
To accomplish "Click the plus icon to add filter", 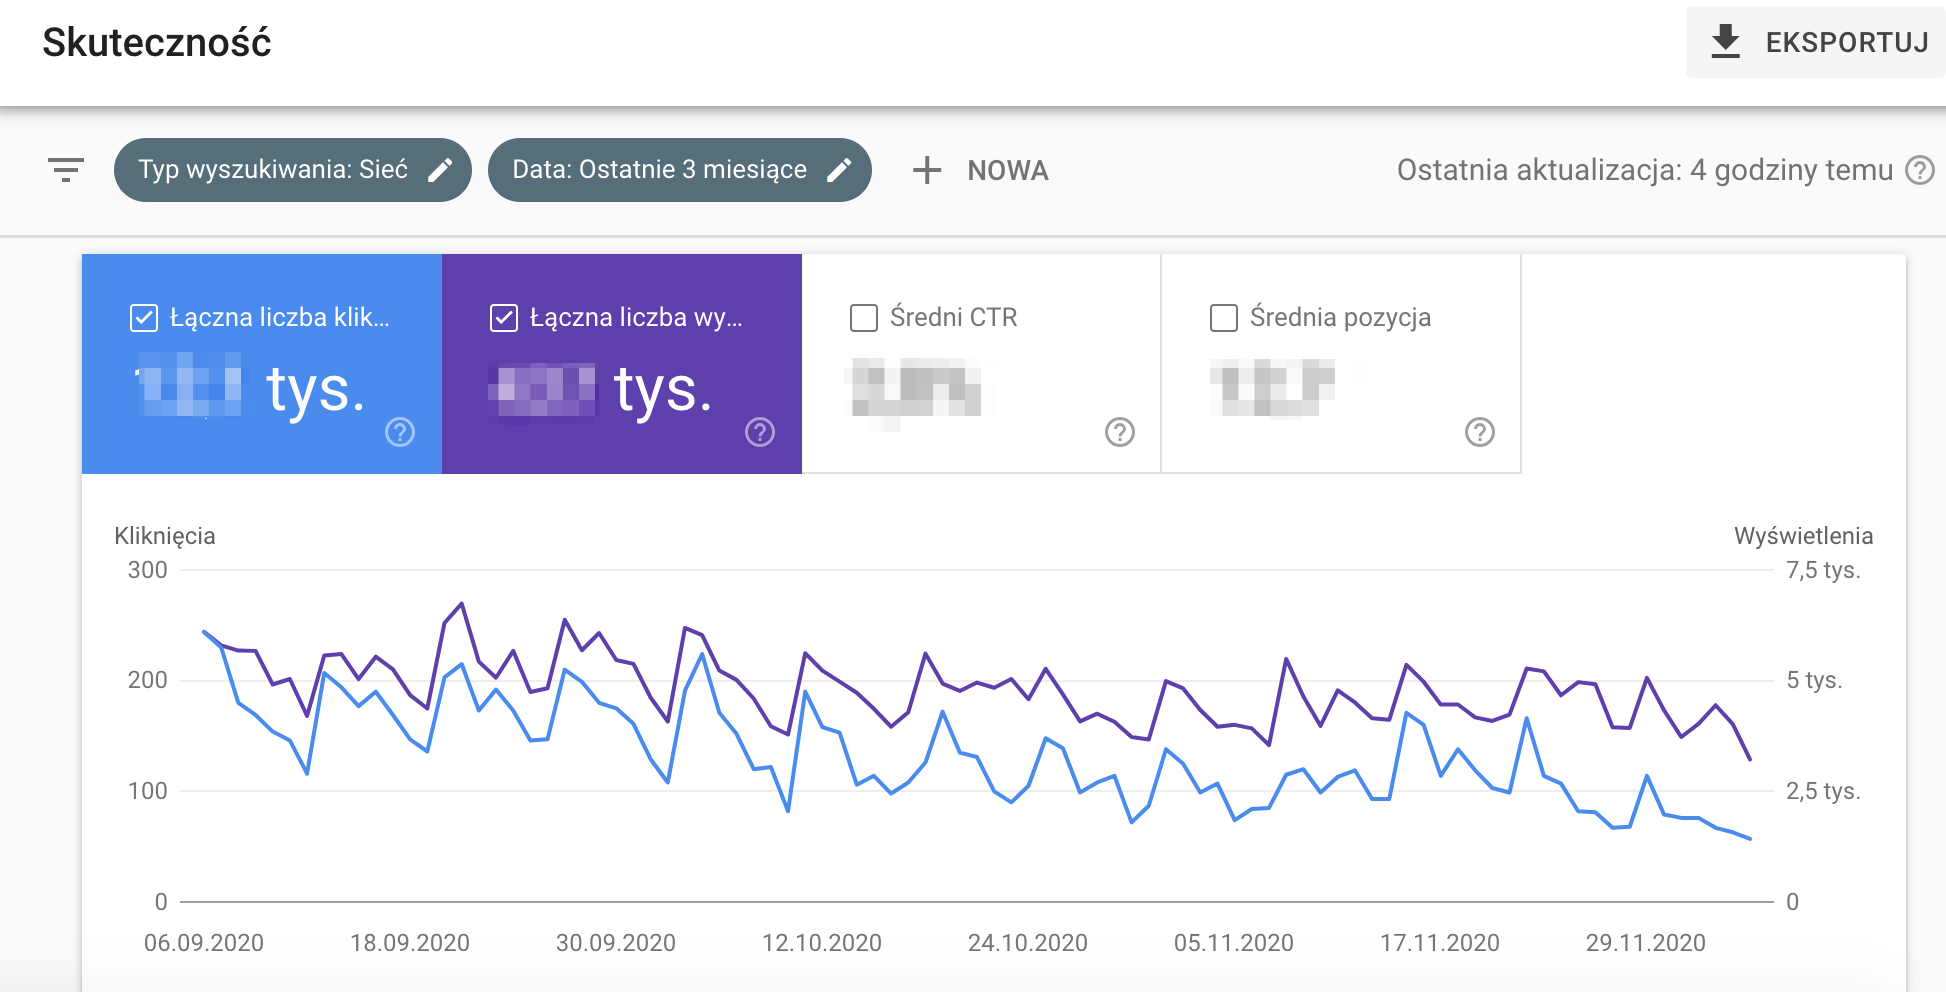I will tap(927, 170).
